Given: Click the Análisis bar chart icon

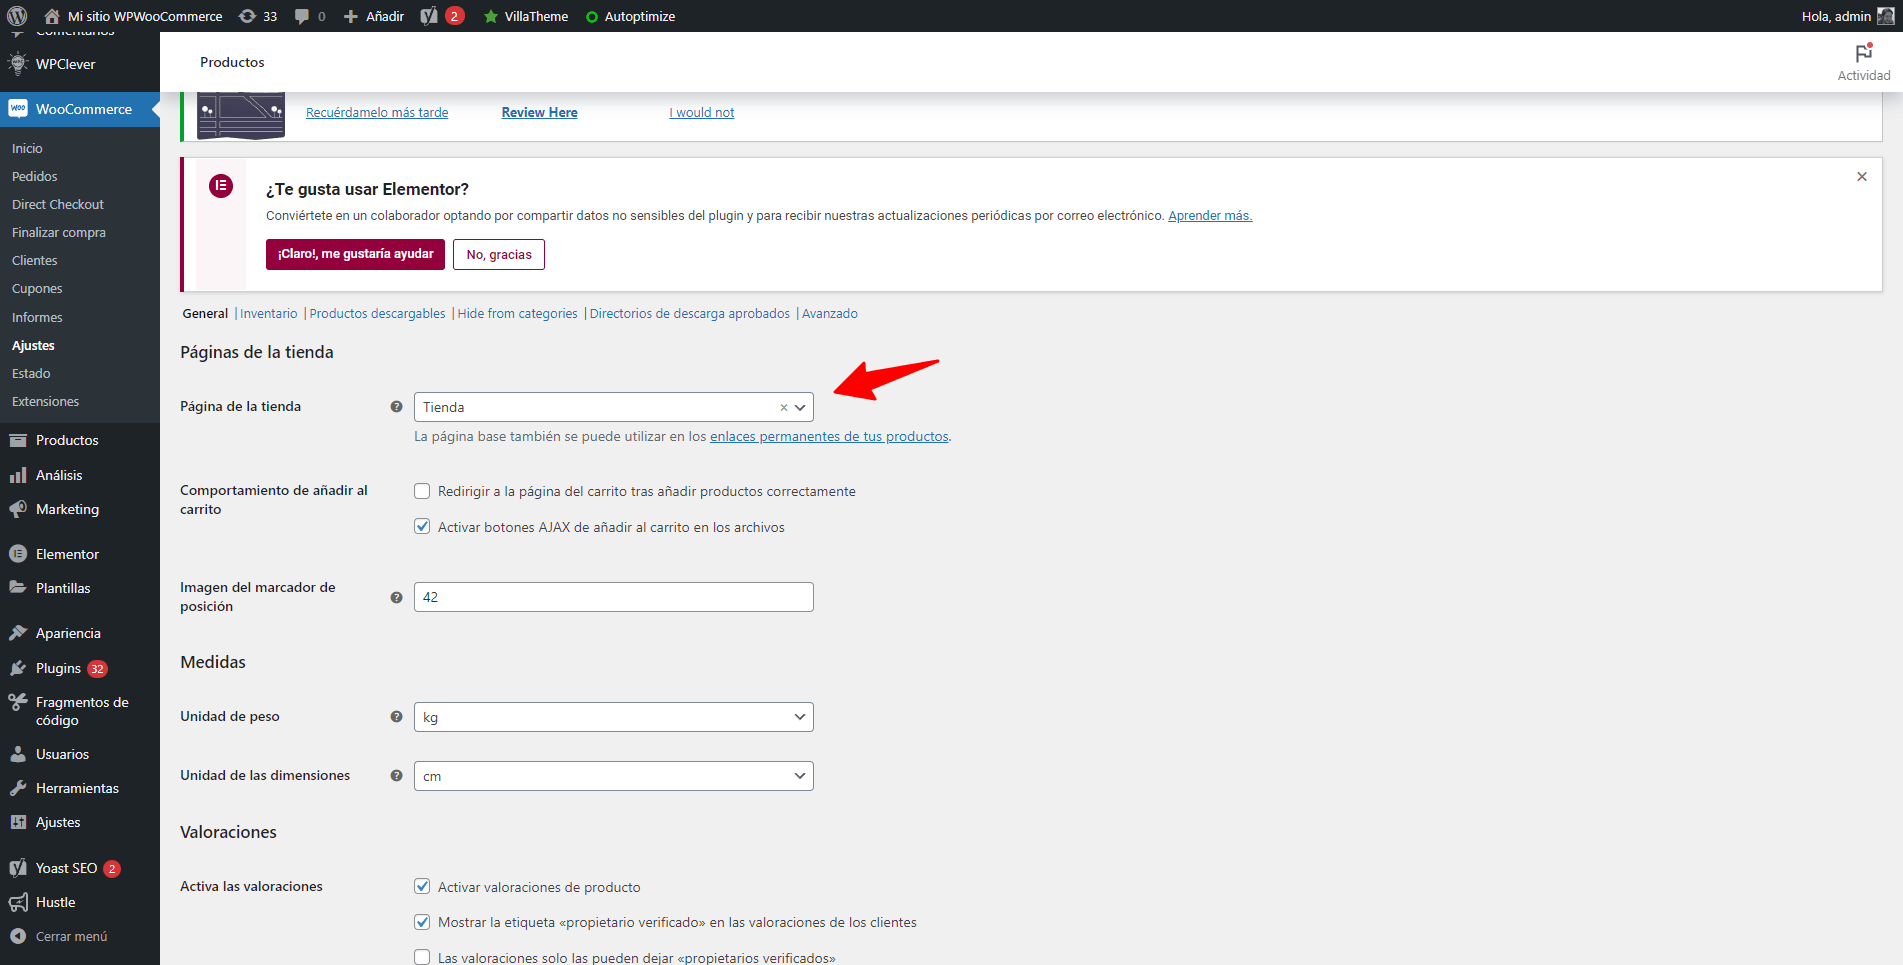Looking at the screenshot, I should coord(18,475).
